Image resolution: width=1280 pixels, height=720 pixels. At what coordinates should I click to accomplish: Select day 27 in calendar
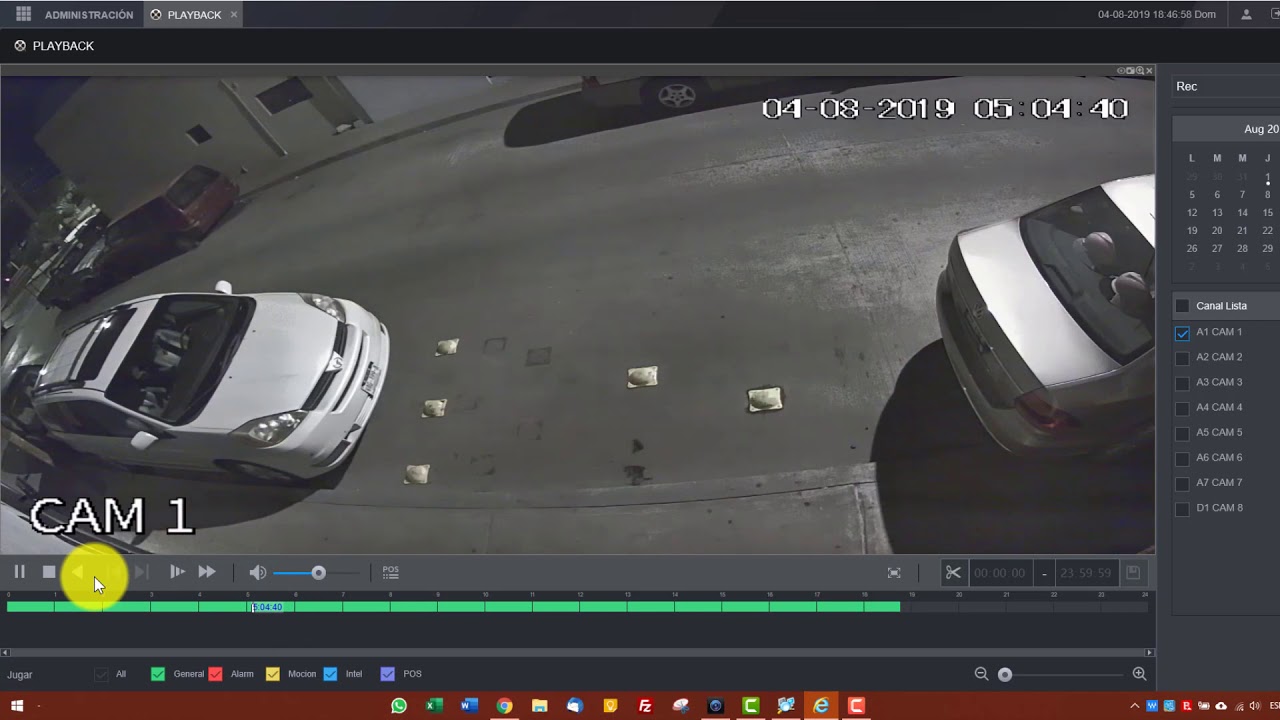pos(1217,249)
